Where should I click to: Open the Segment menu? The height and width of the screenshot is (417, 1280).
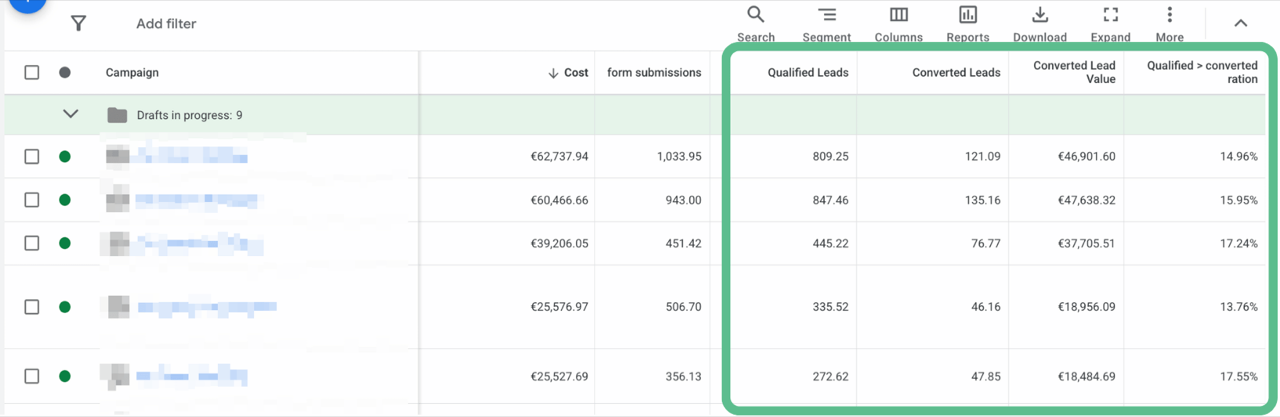click(x=827, y=24)
